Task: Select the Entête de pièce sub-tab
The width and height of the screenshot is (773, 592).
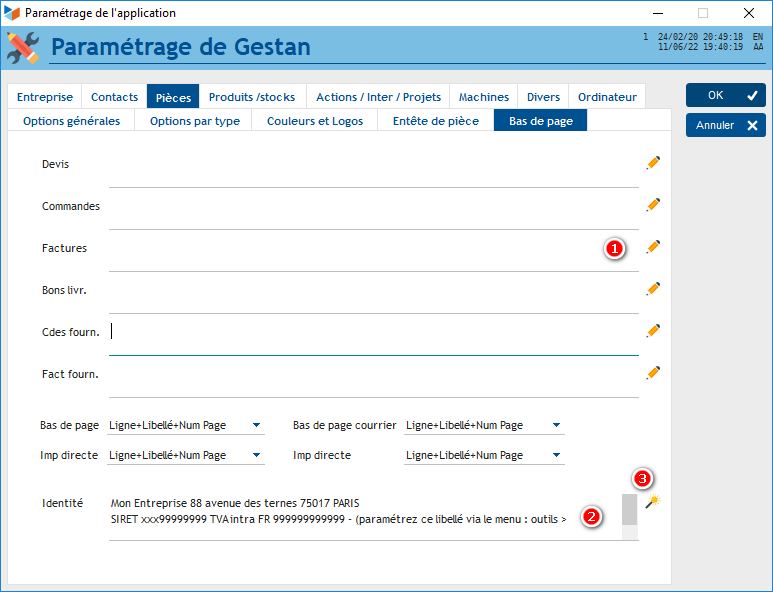Action: pyautogui.click(x=436, y=121)
